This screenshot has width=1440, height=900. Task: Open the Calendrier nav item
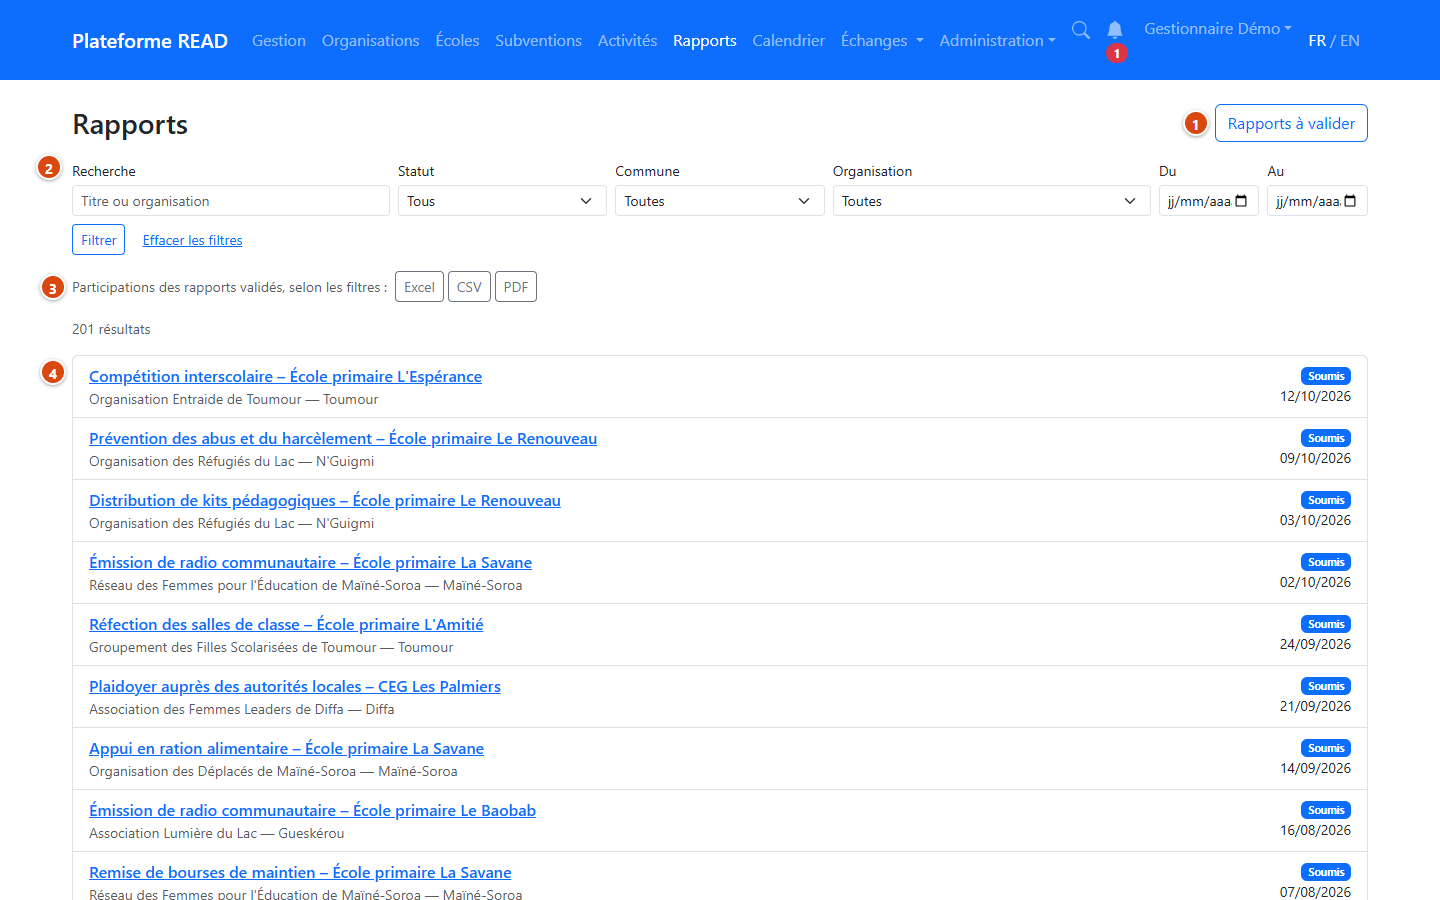coord(789,41)
